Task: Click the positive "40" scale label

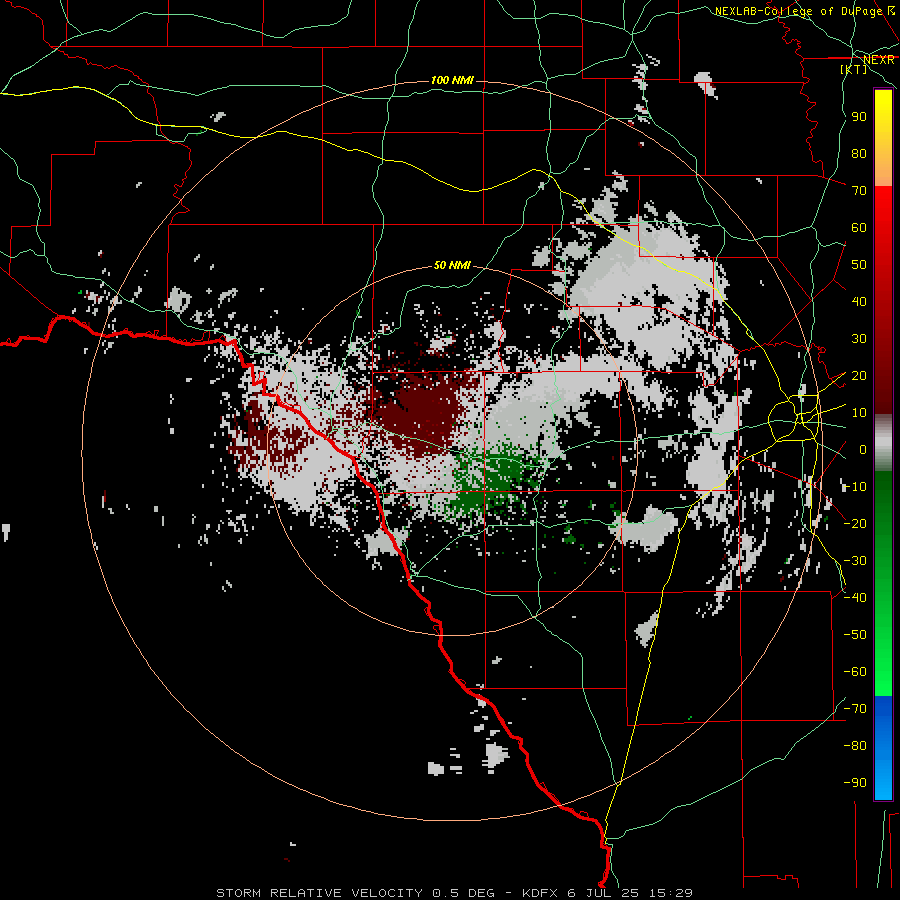Action: (859, 301)
